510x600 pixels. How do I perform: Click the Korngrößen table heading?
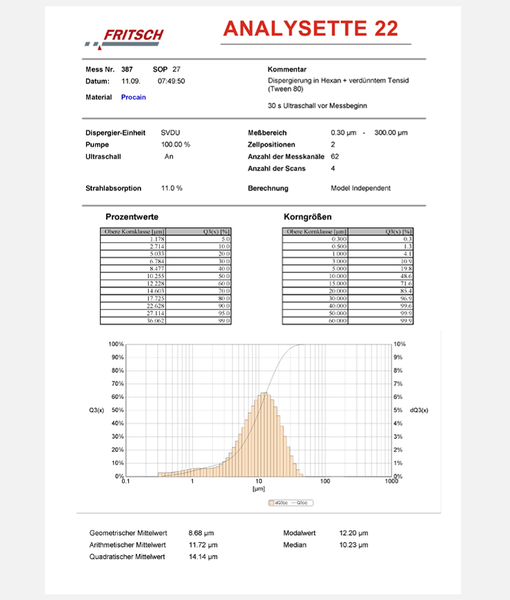pos(308,217)
